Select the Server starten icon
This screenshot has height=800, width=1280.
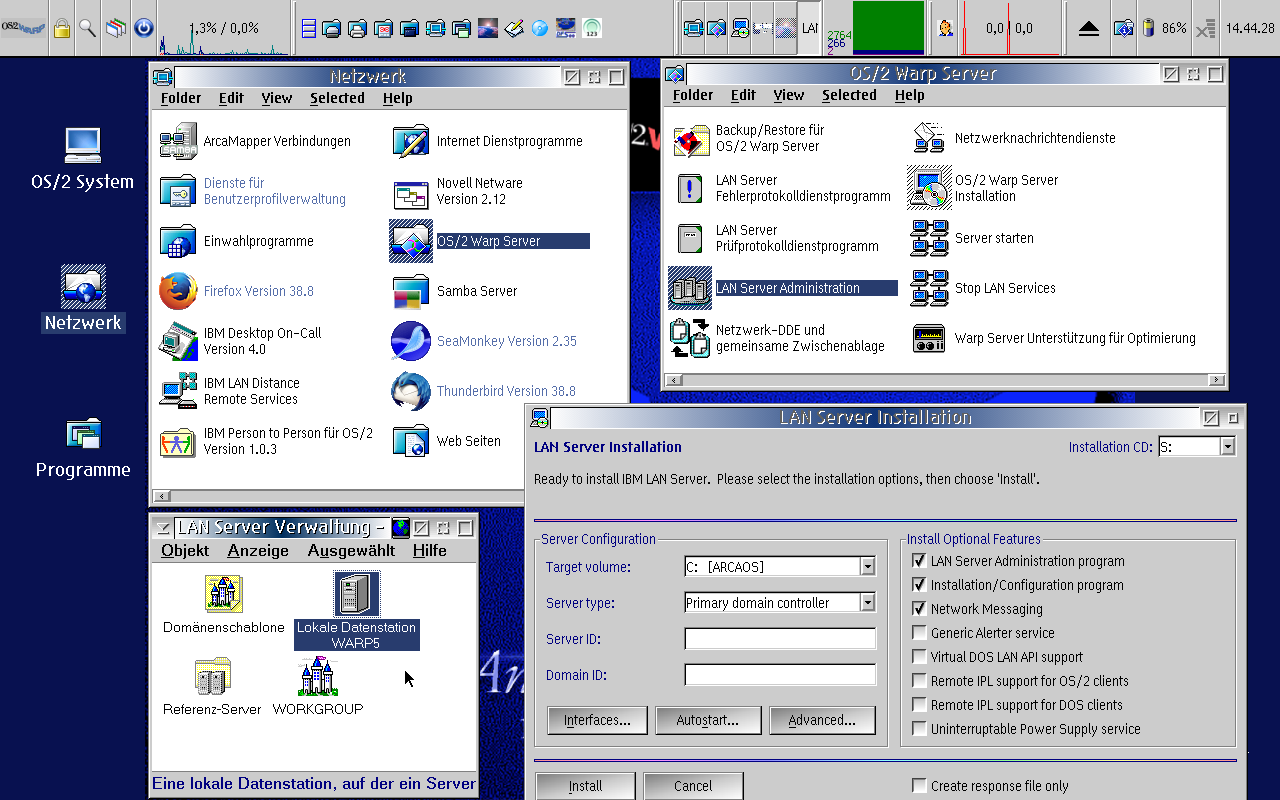pyautogui.click(x=930, y=238)
